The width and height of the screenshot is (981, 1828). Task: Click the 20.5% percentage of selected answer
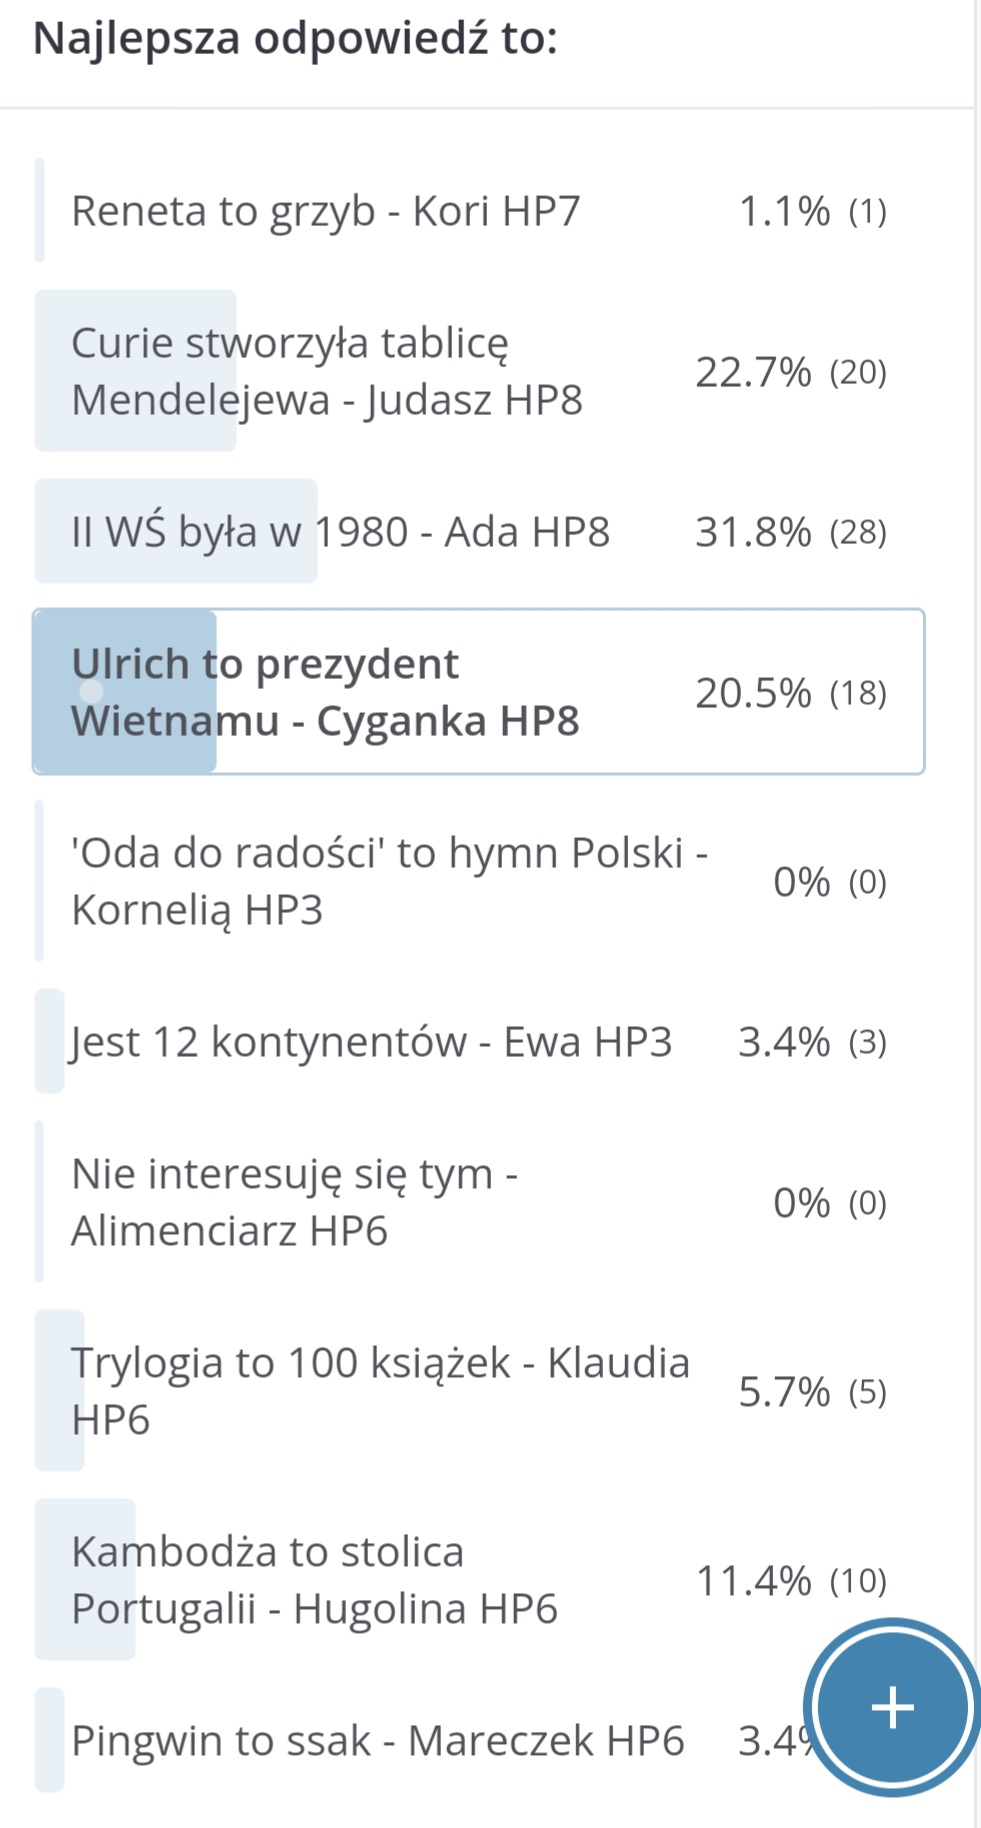tap(753, 692)
